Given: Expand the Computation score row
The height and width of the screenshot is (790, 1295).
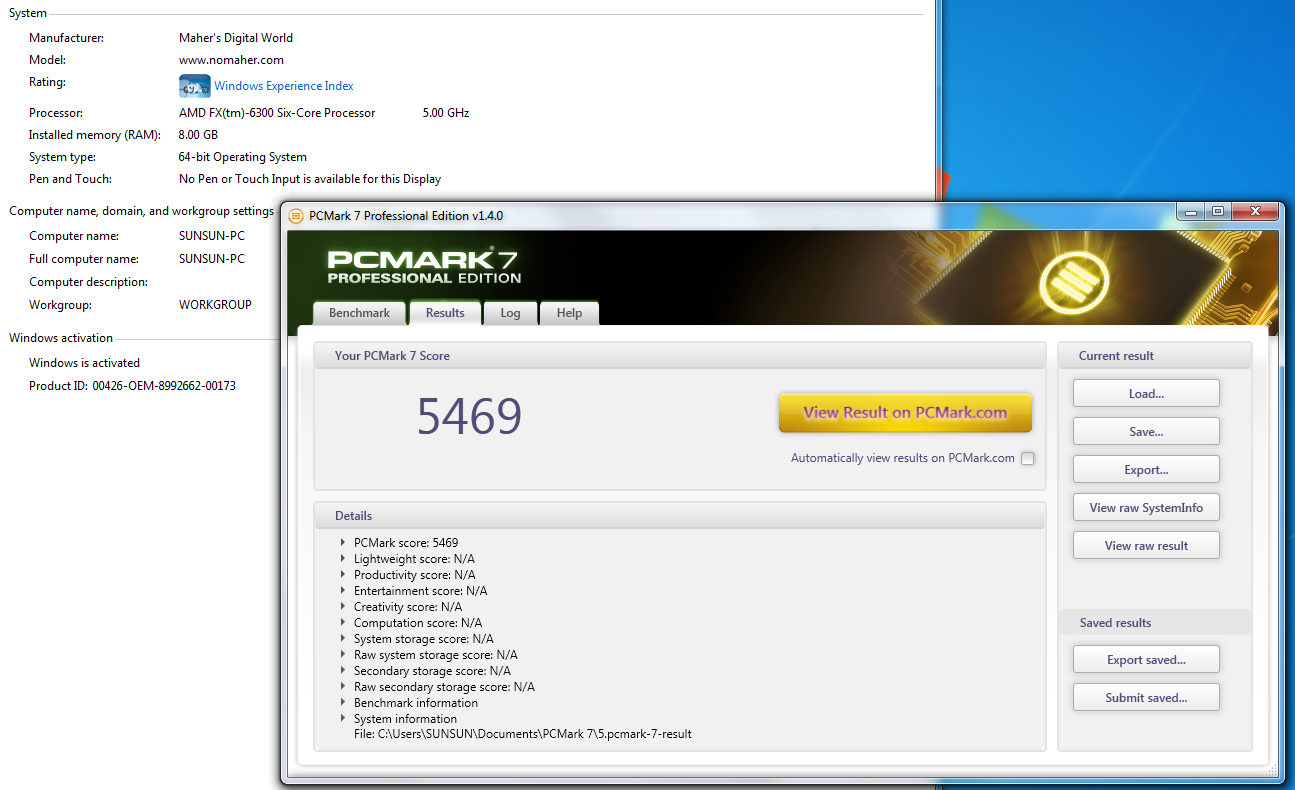Looking at the screenshot, I should tap(343, 623).
